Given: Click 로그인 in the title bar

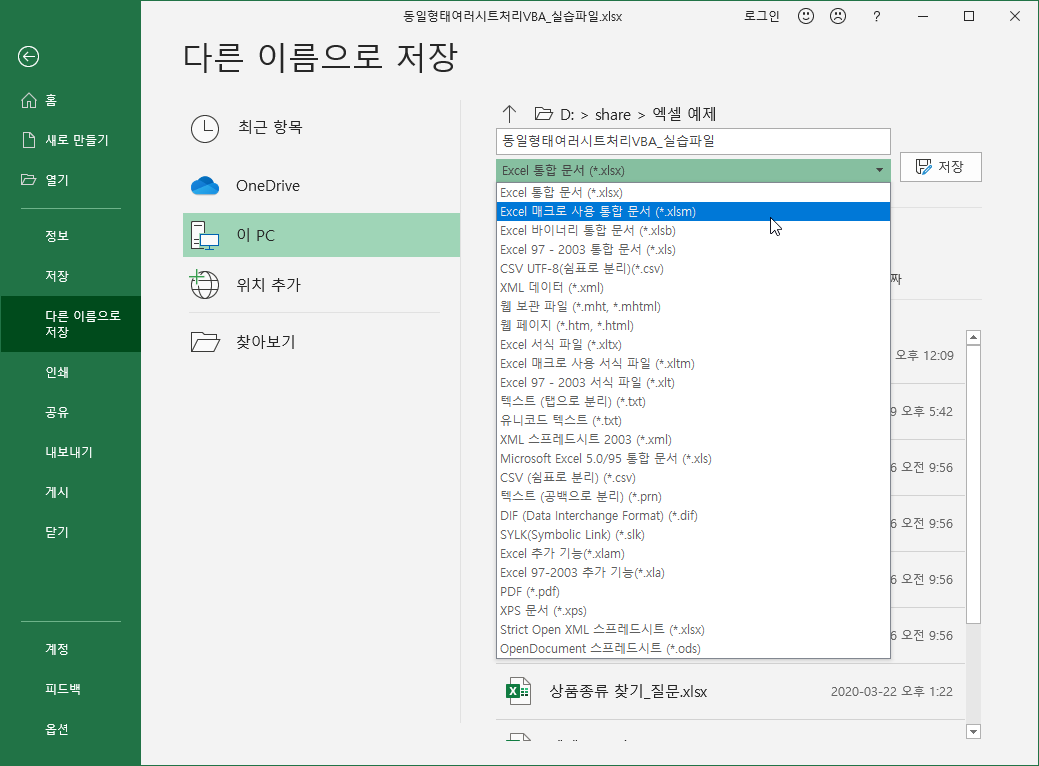Looking at the screenshot, I should pos(761,16).
